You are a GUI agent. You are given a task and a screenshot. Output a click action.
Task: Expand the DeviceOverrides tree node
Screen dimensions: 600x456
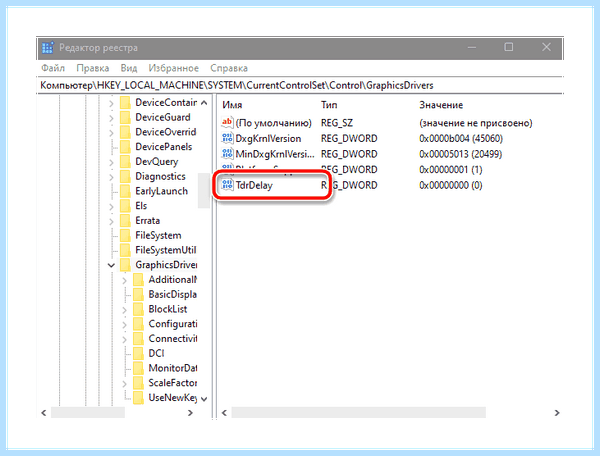[111, 133]
